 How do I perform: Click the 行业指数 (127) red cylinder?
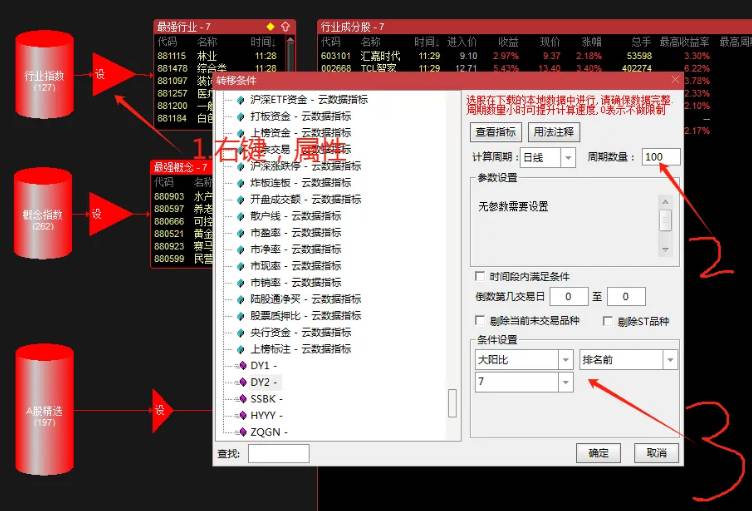[44, 74]
